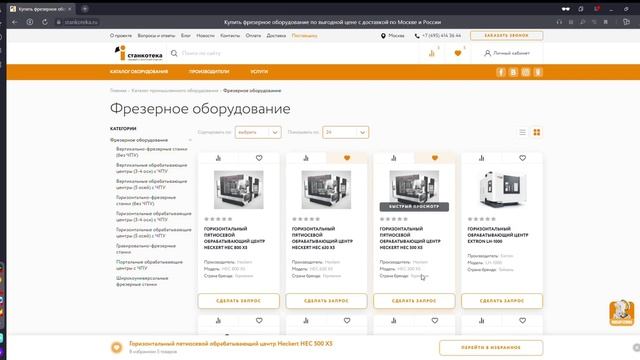Screen dimensions: 640x360
Task: Open УСЛУГИ menu
Action: click(x=259, y=72)
